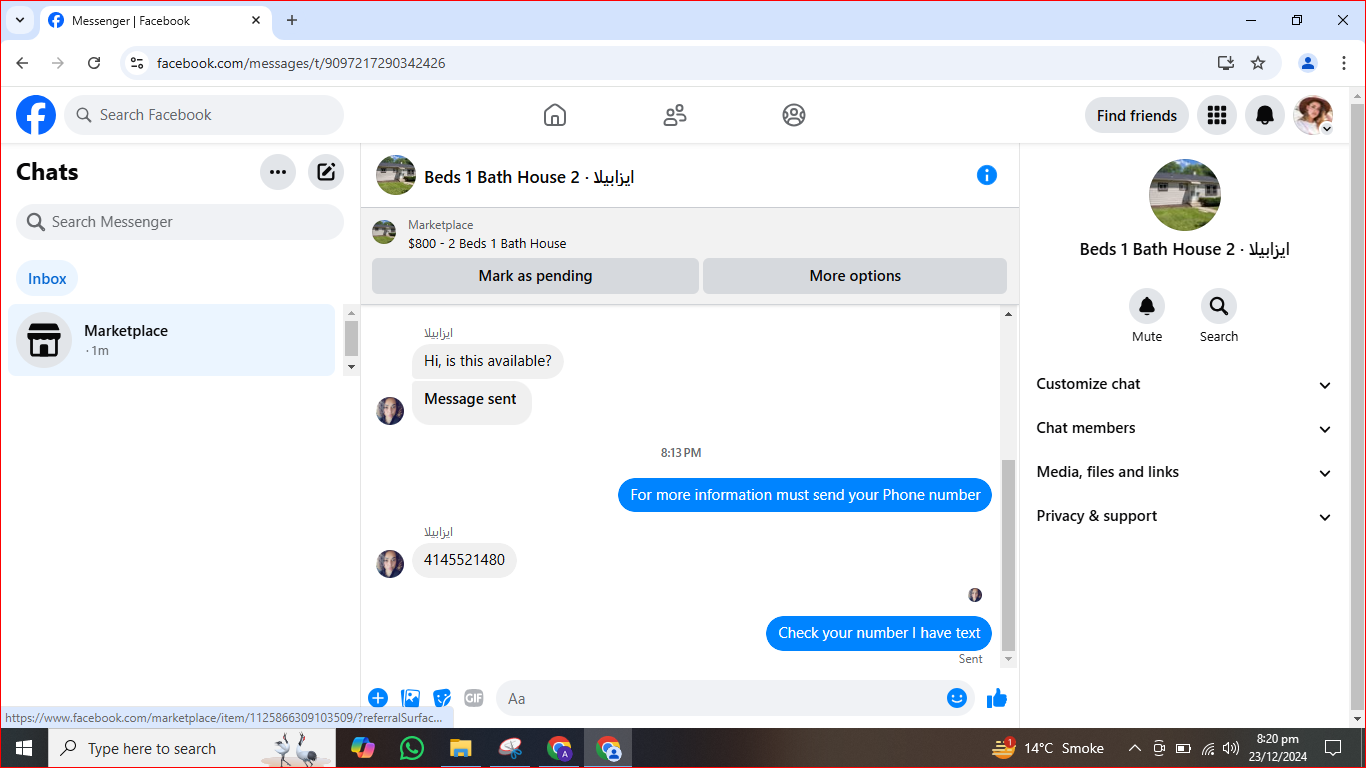
Task: Open Copilot from the taskbar
Action: [362, 748]
